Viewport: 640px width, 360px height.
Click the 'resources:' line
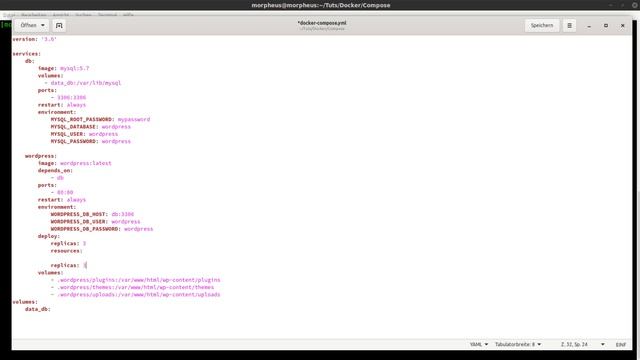pos(67,251)
